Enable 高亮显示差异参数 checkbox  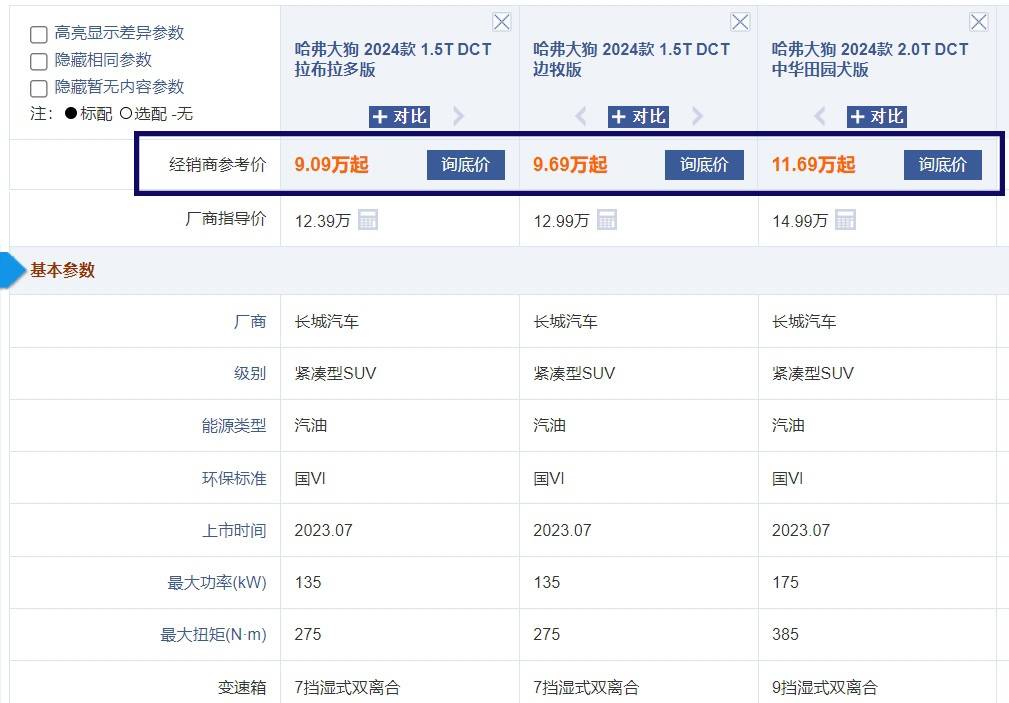[39, 34]
